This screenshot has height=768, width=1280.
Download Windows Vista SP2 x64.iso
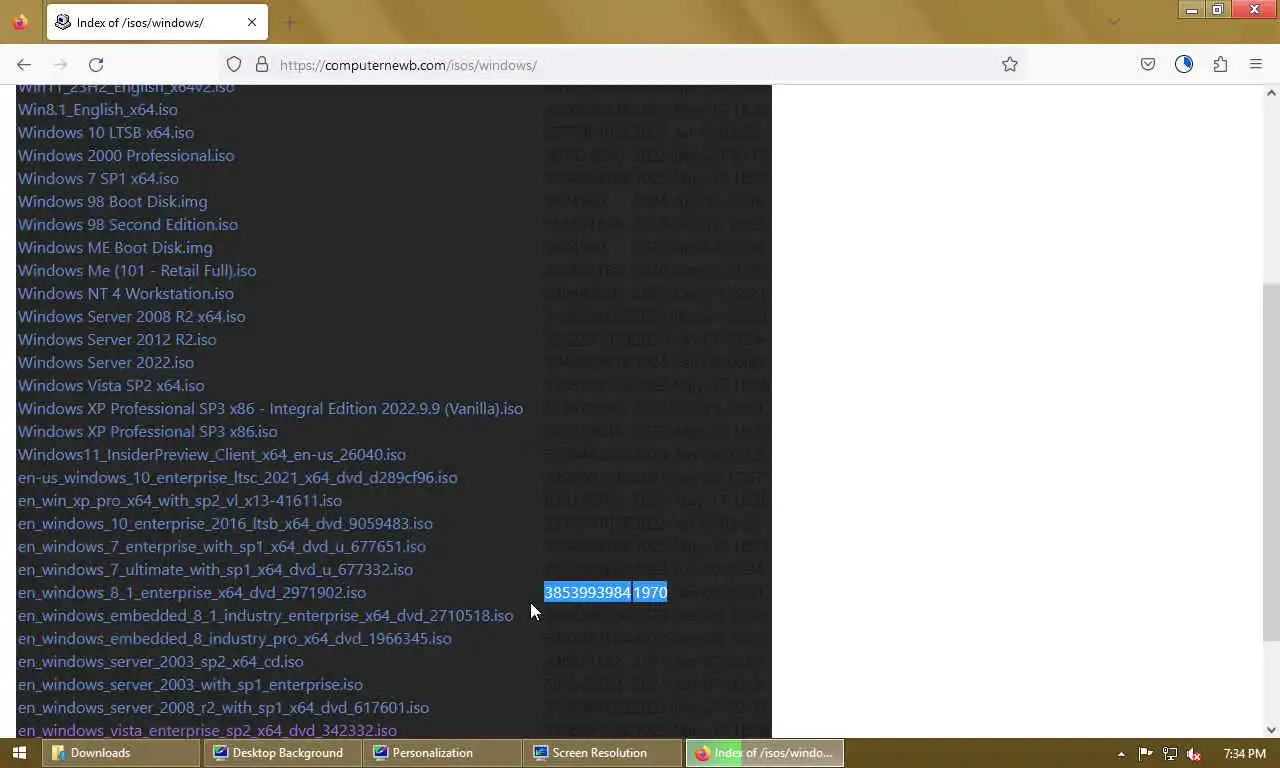pos(111,385)
